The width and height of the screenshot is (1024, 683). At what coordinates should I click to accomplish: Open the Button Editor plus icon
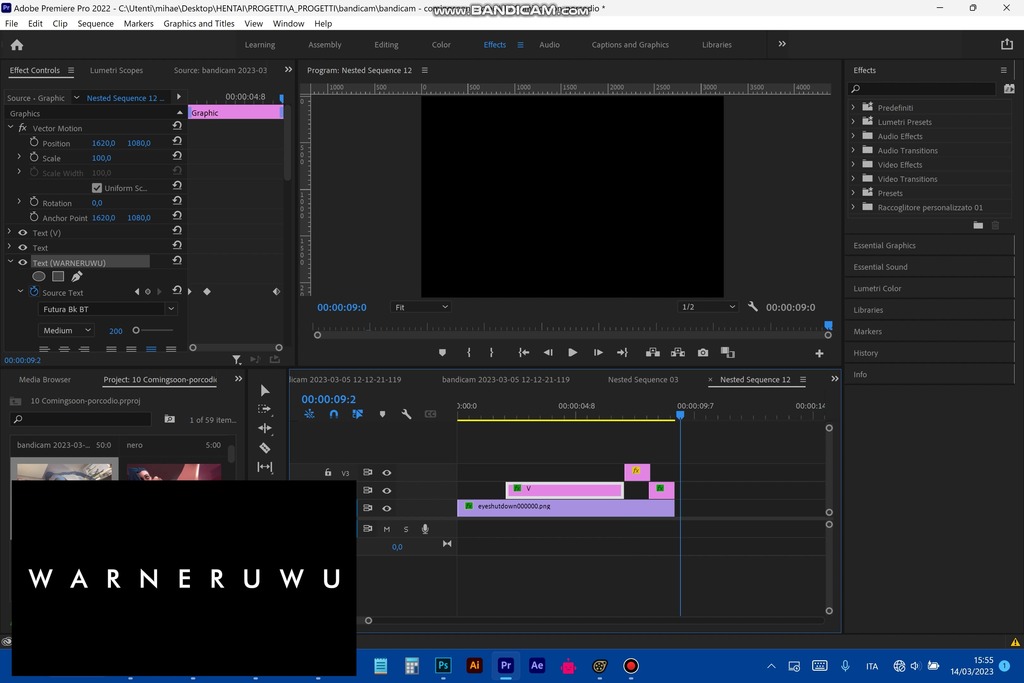pyautogui.click(x=819, y=353)
